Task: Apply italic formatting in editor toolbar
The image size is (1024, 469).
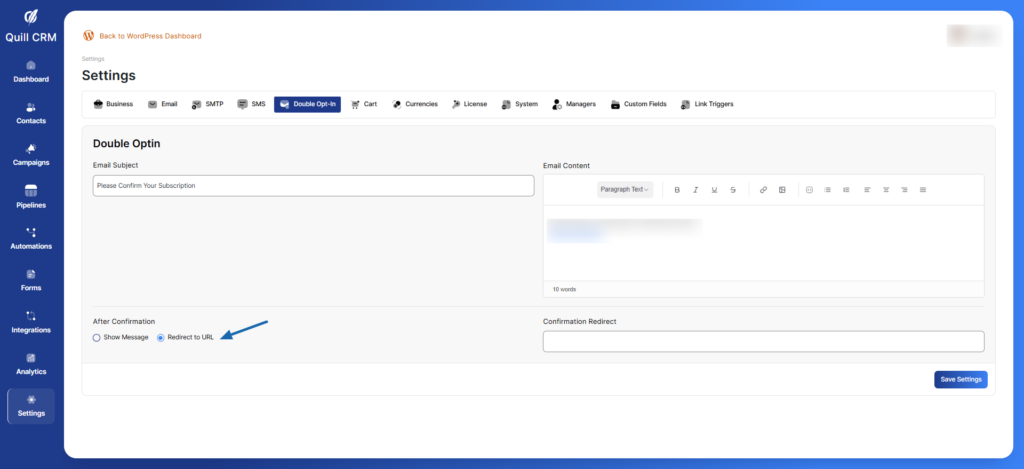Action: click(696, 189)
